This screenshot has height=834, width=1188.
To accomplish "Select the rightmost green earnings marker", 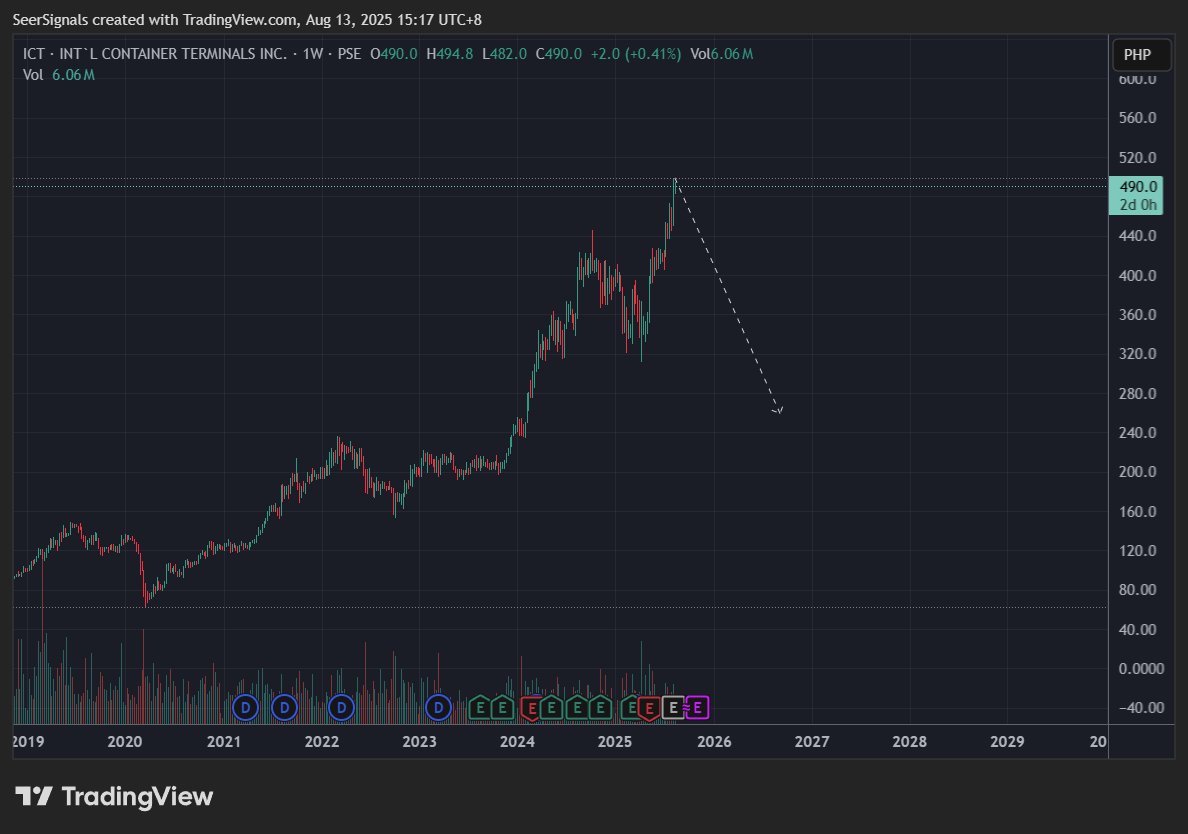I will [631, 708].
